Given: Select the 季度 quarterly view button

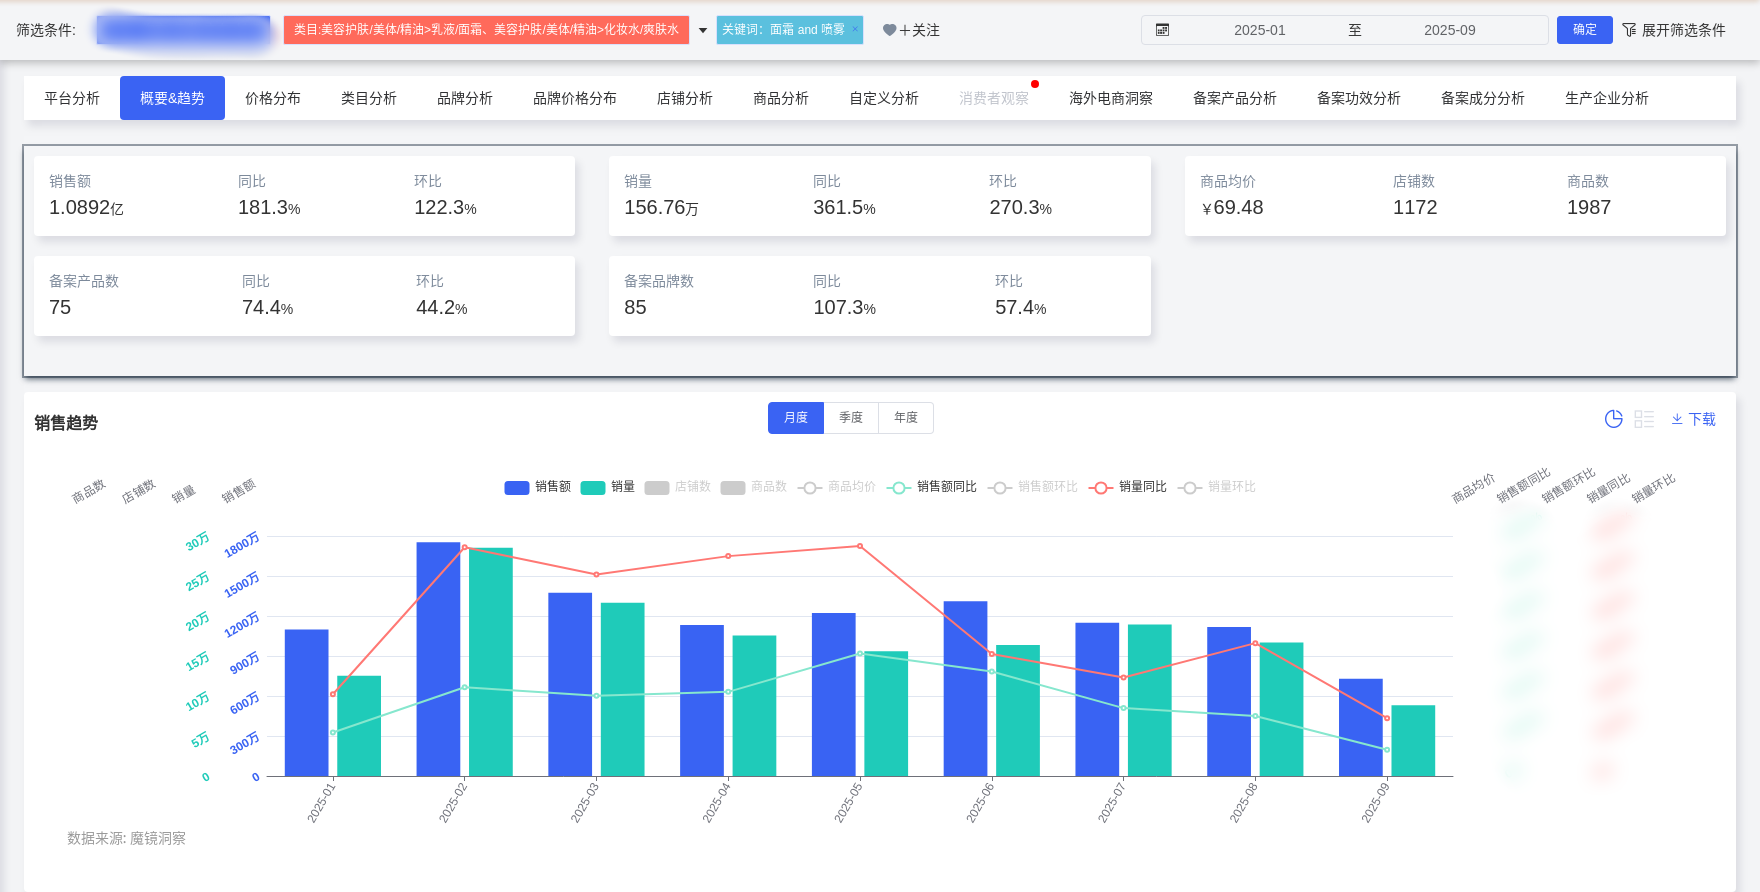Looking at the screenshot, I should [850, 418].
